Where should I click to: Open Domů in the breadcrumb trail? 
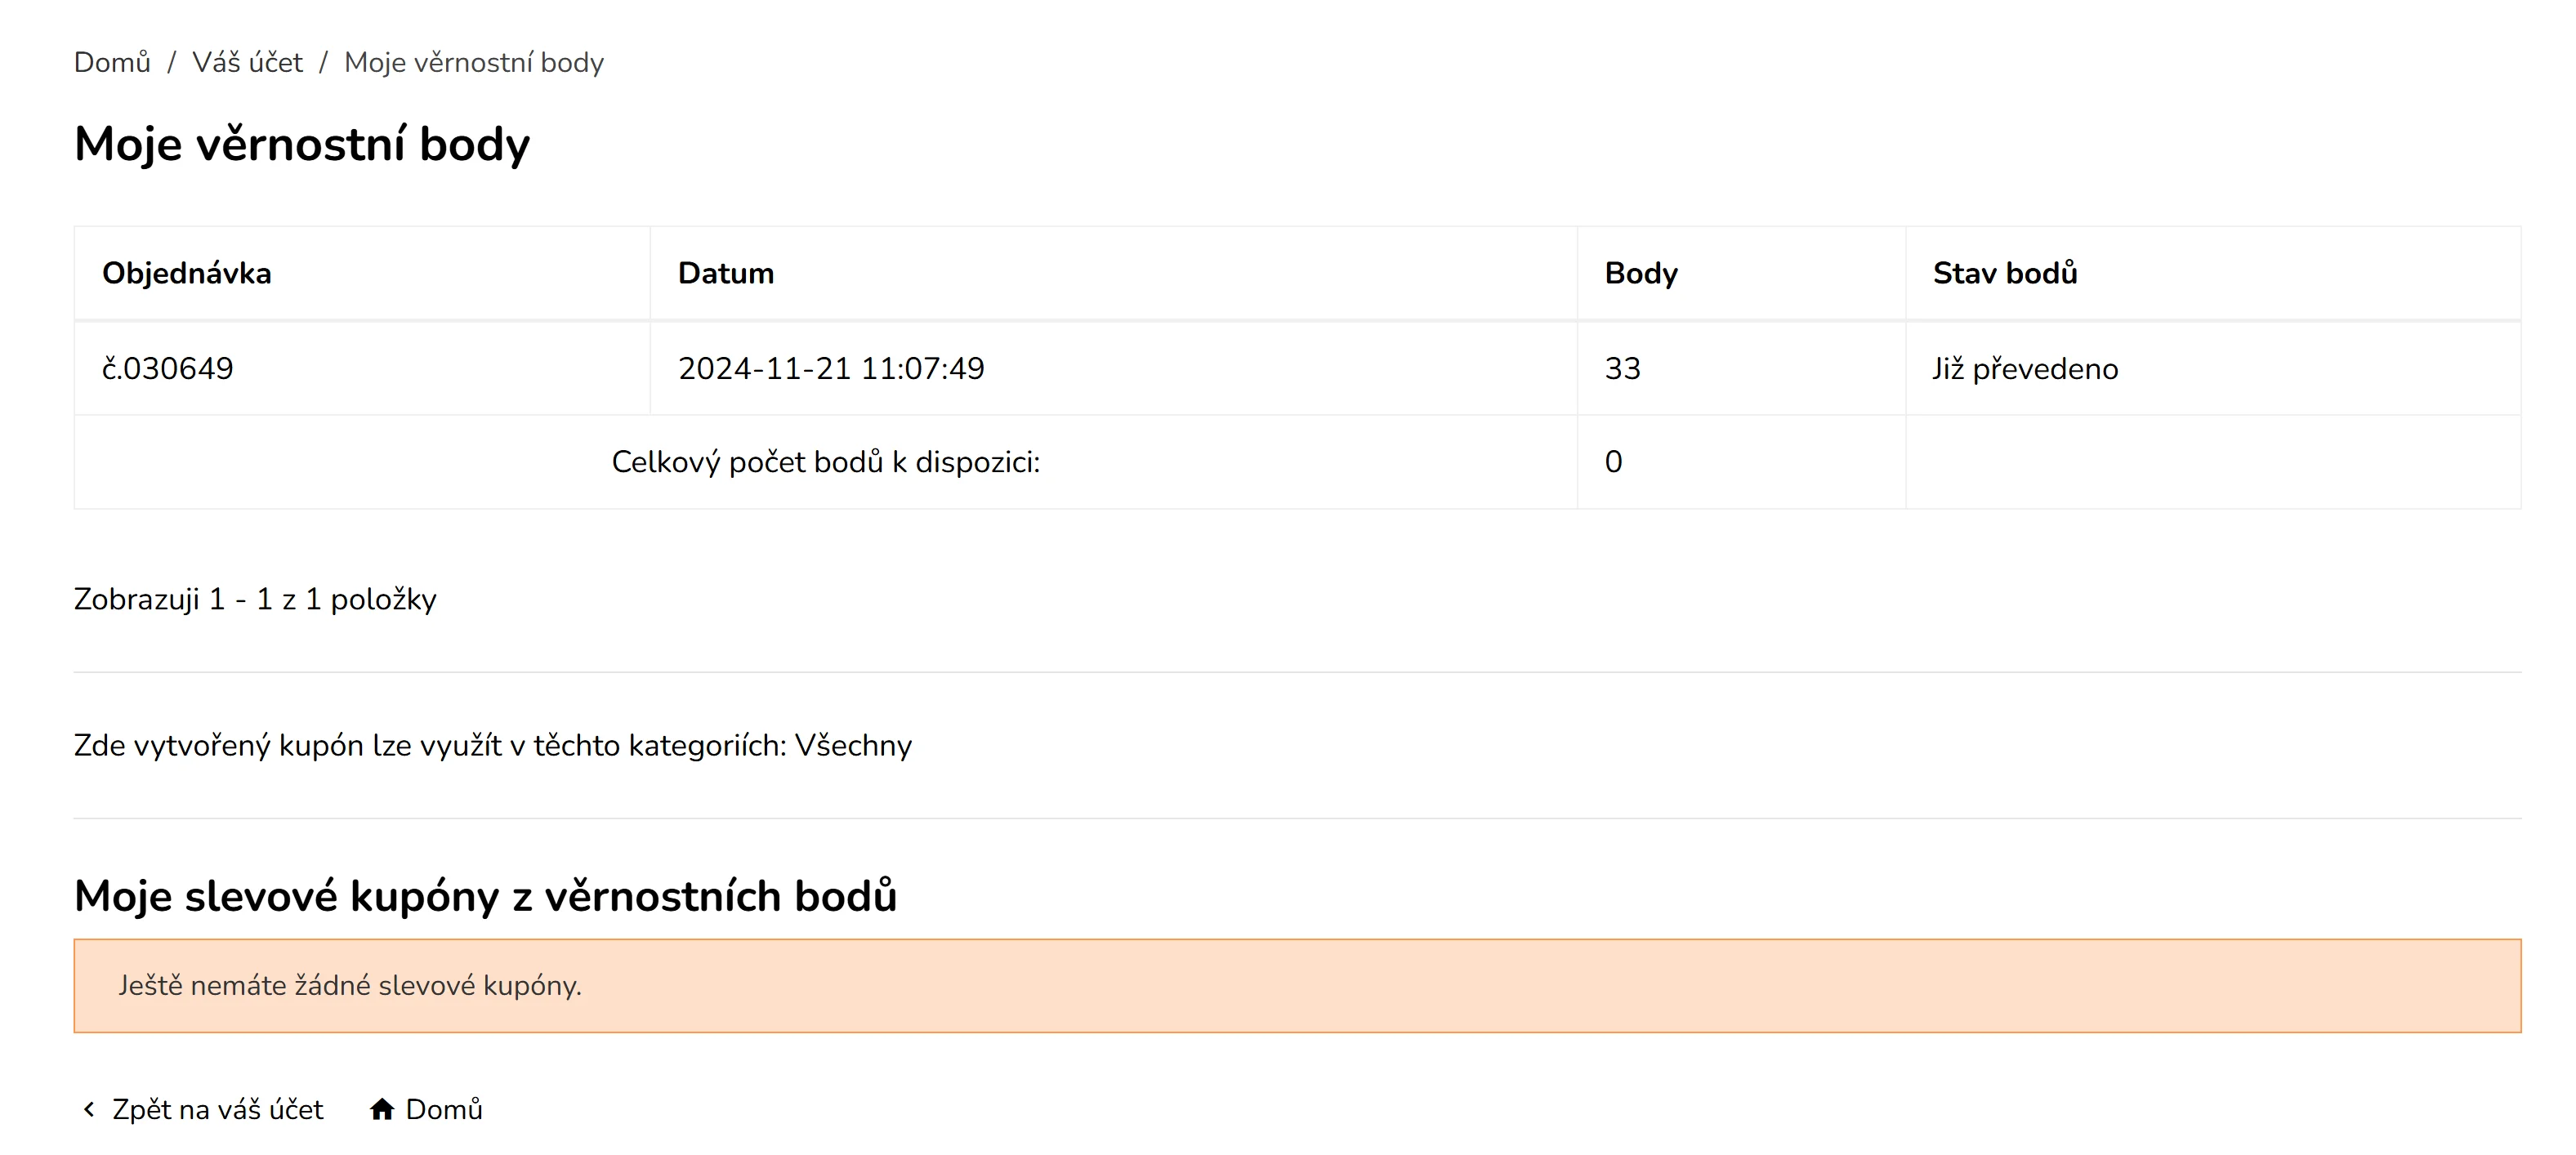click(x=112, y=63)
